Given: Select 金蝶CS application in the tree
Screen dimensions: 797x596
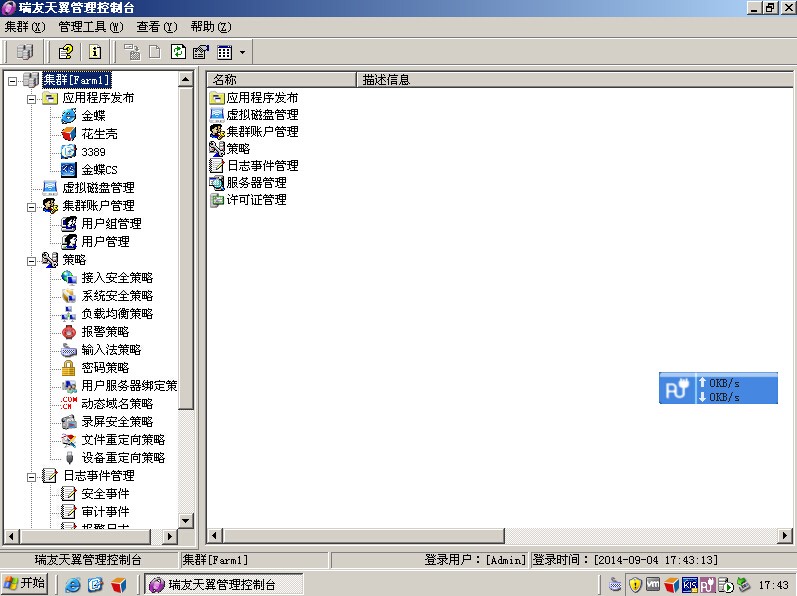Looking at the screenshot, I should tap(99, 170).
